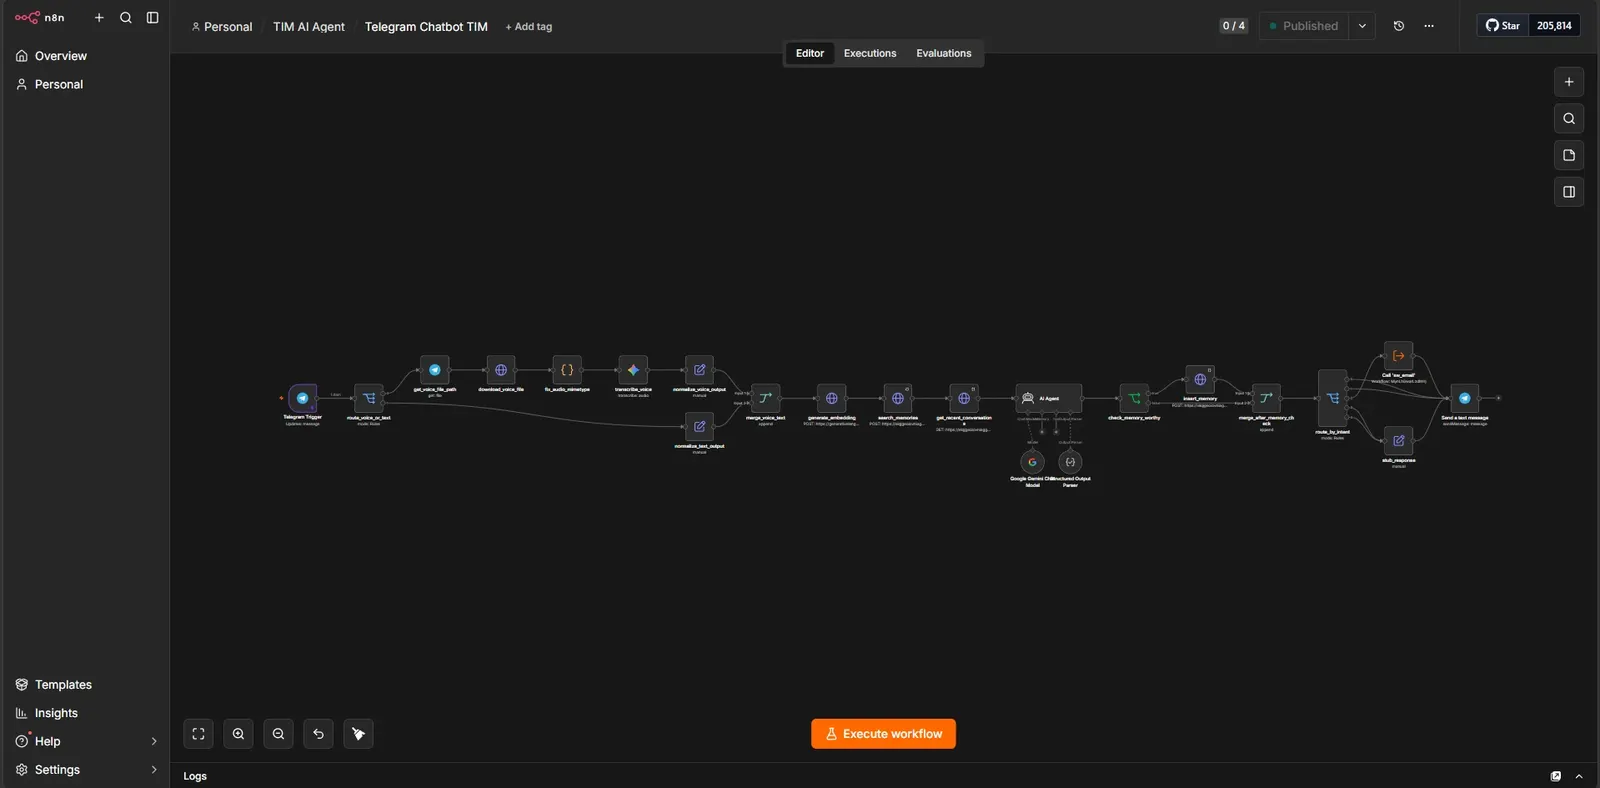Screen dimensions: 1600x788
Task: Switch to the Evaluations tab
Action: tap(944, 54)
